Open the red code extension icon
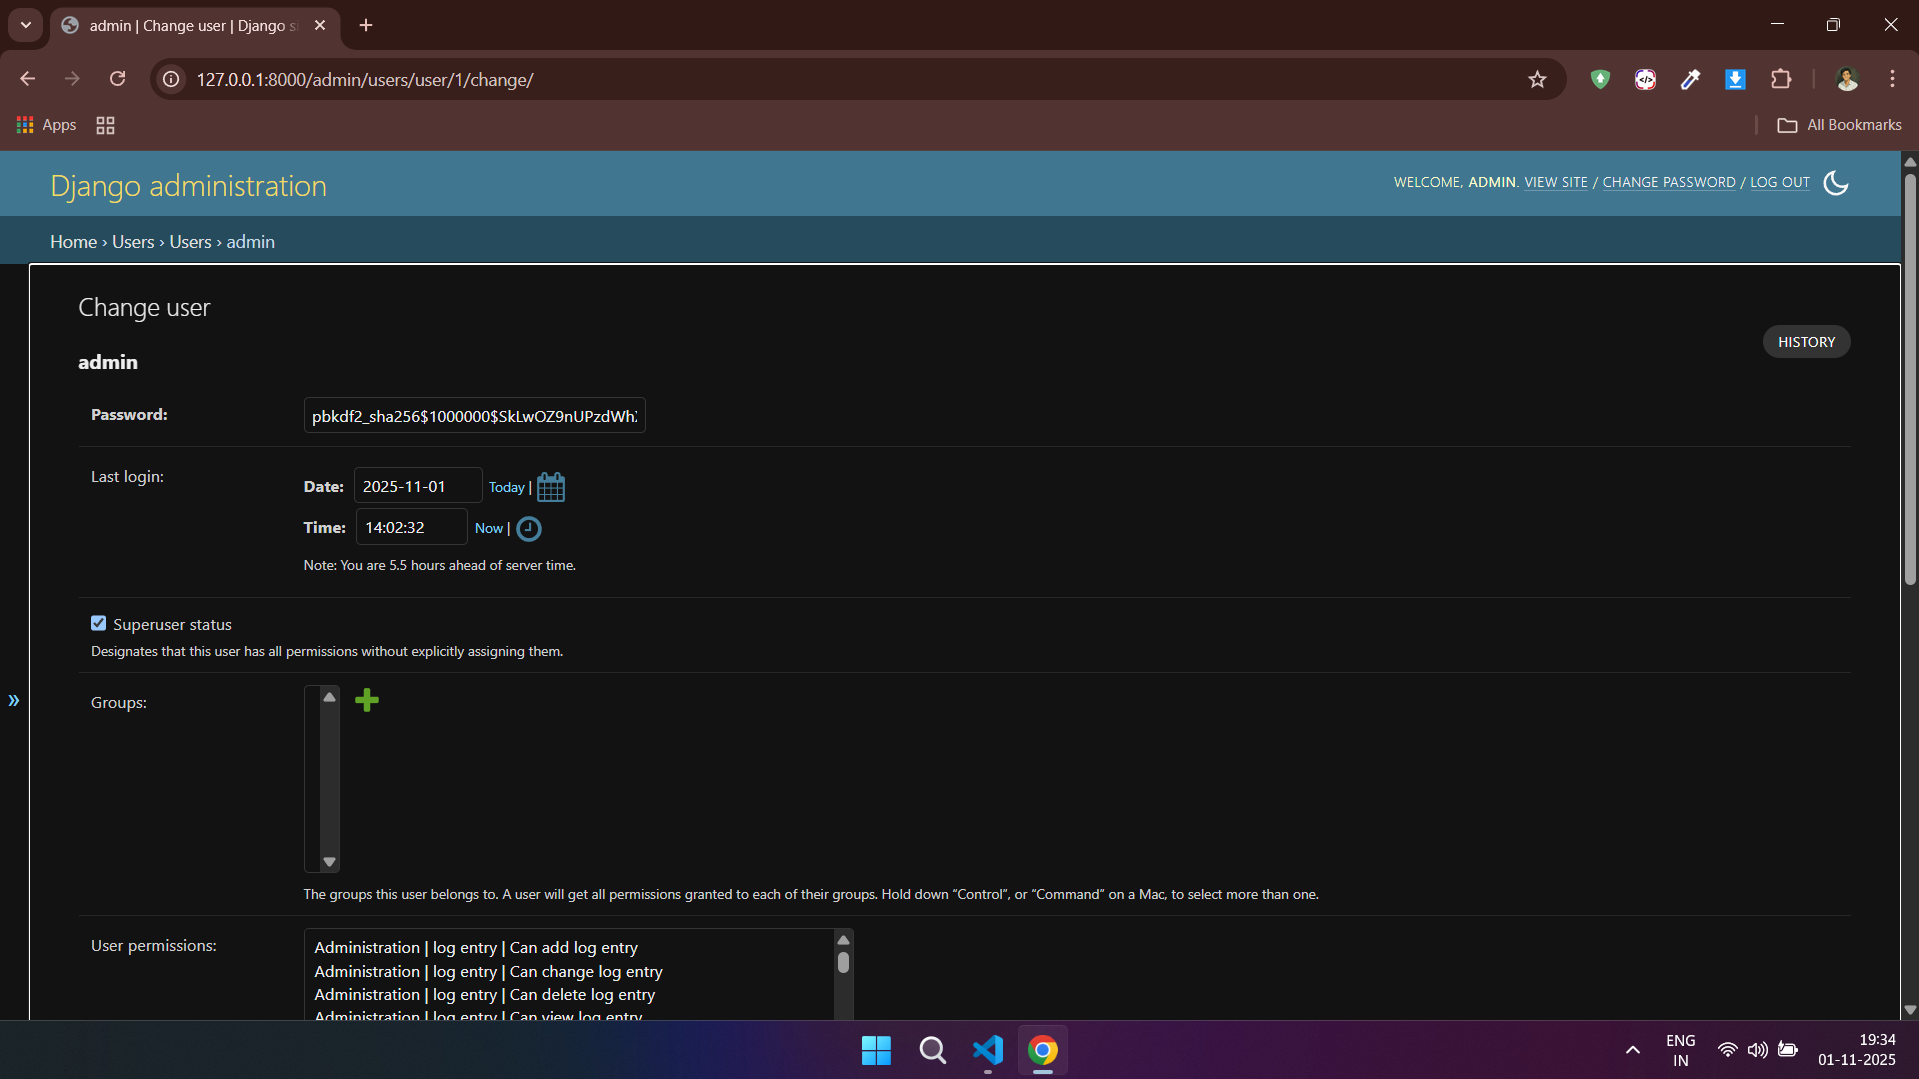This screenshot has height=1079, width=1919. click(x=1645, y=80)
